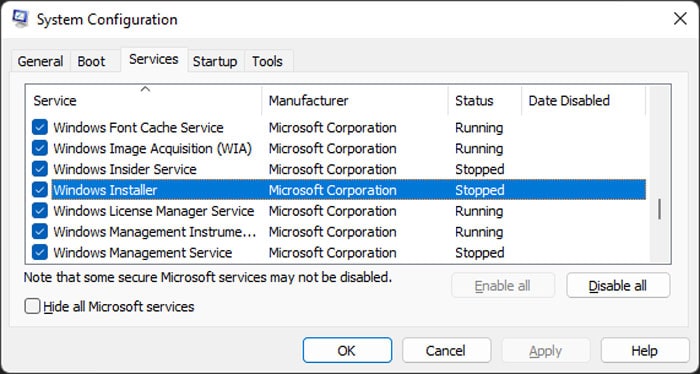Enable Hide all Microsoft services checkbox

coord(32,307)
